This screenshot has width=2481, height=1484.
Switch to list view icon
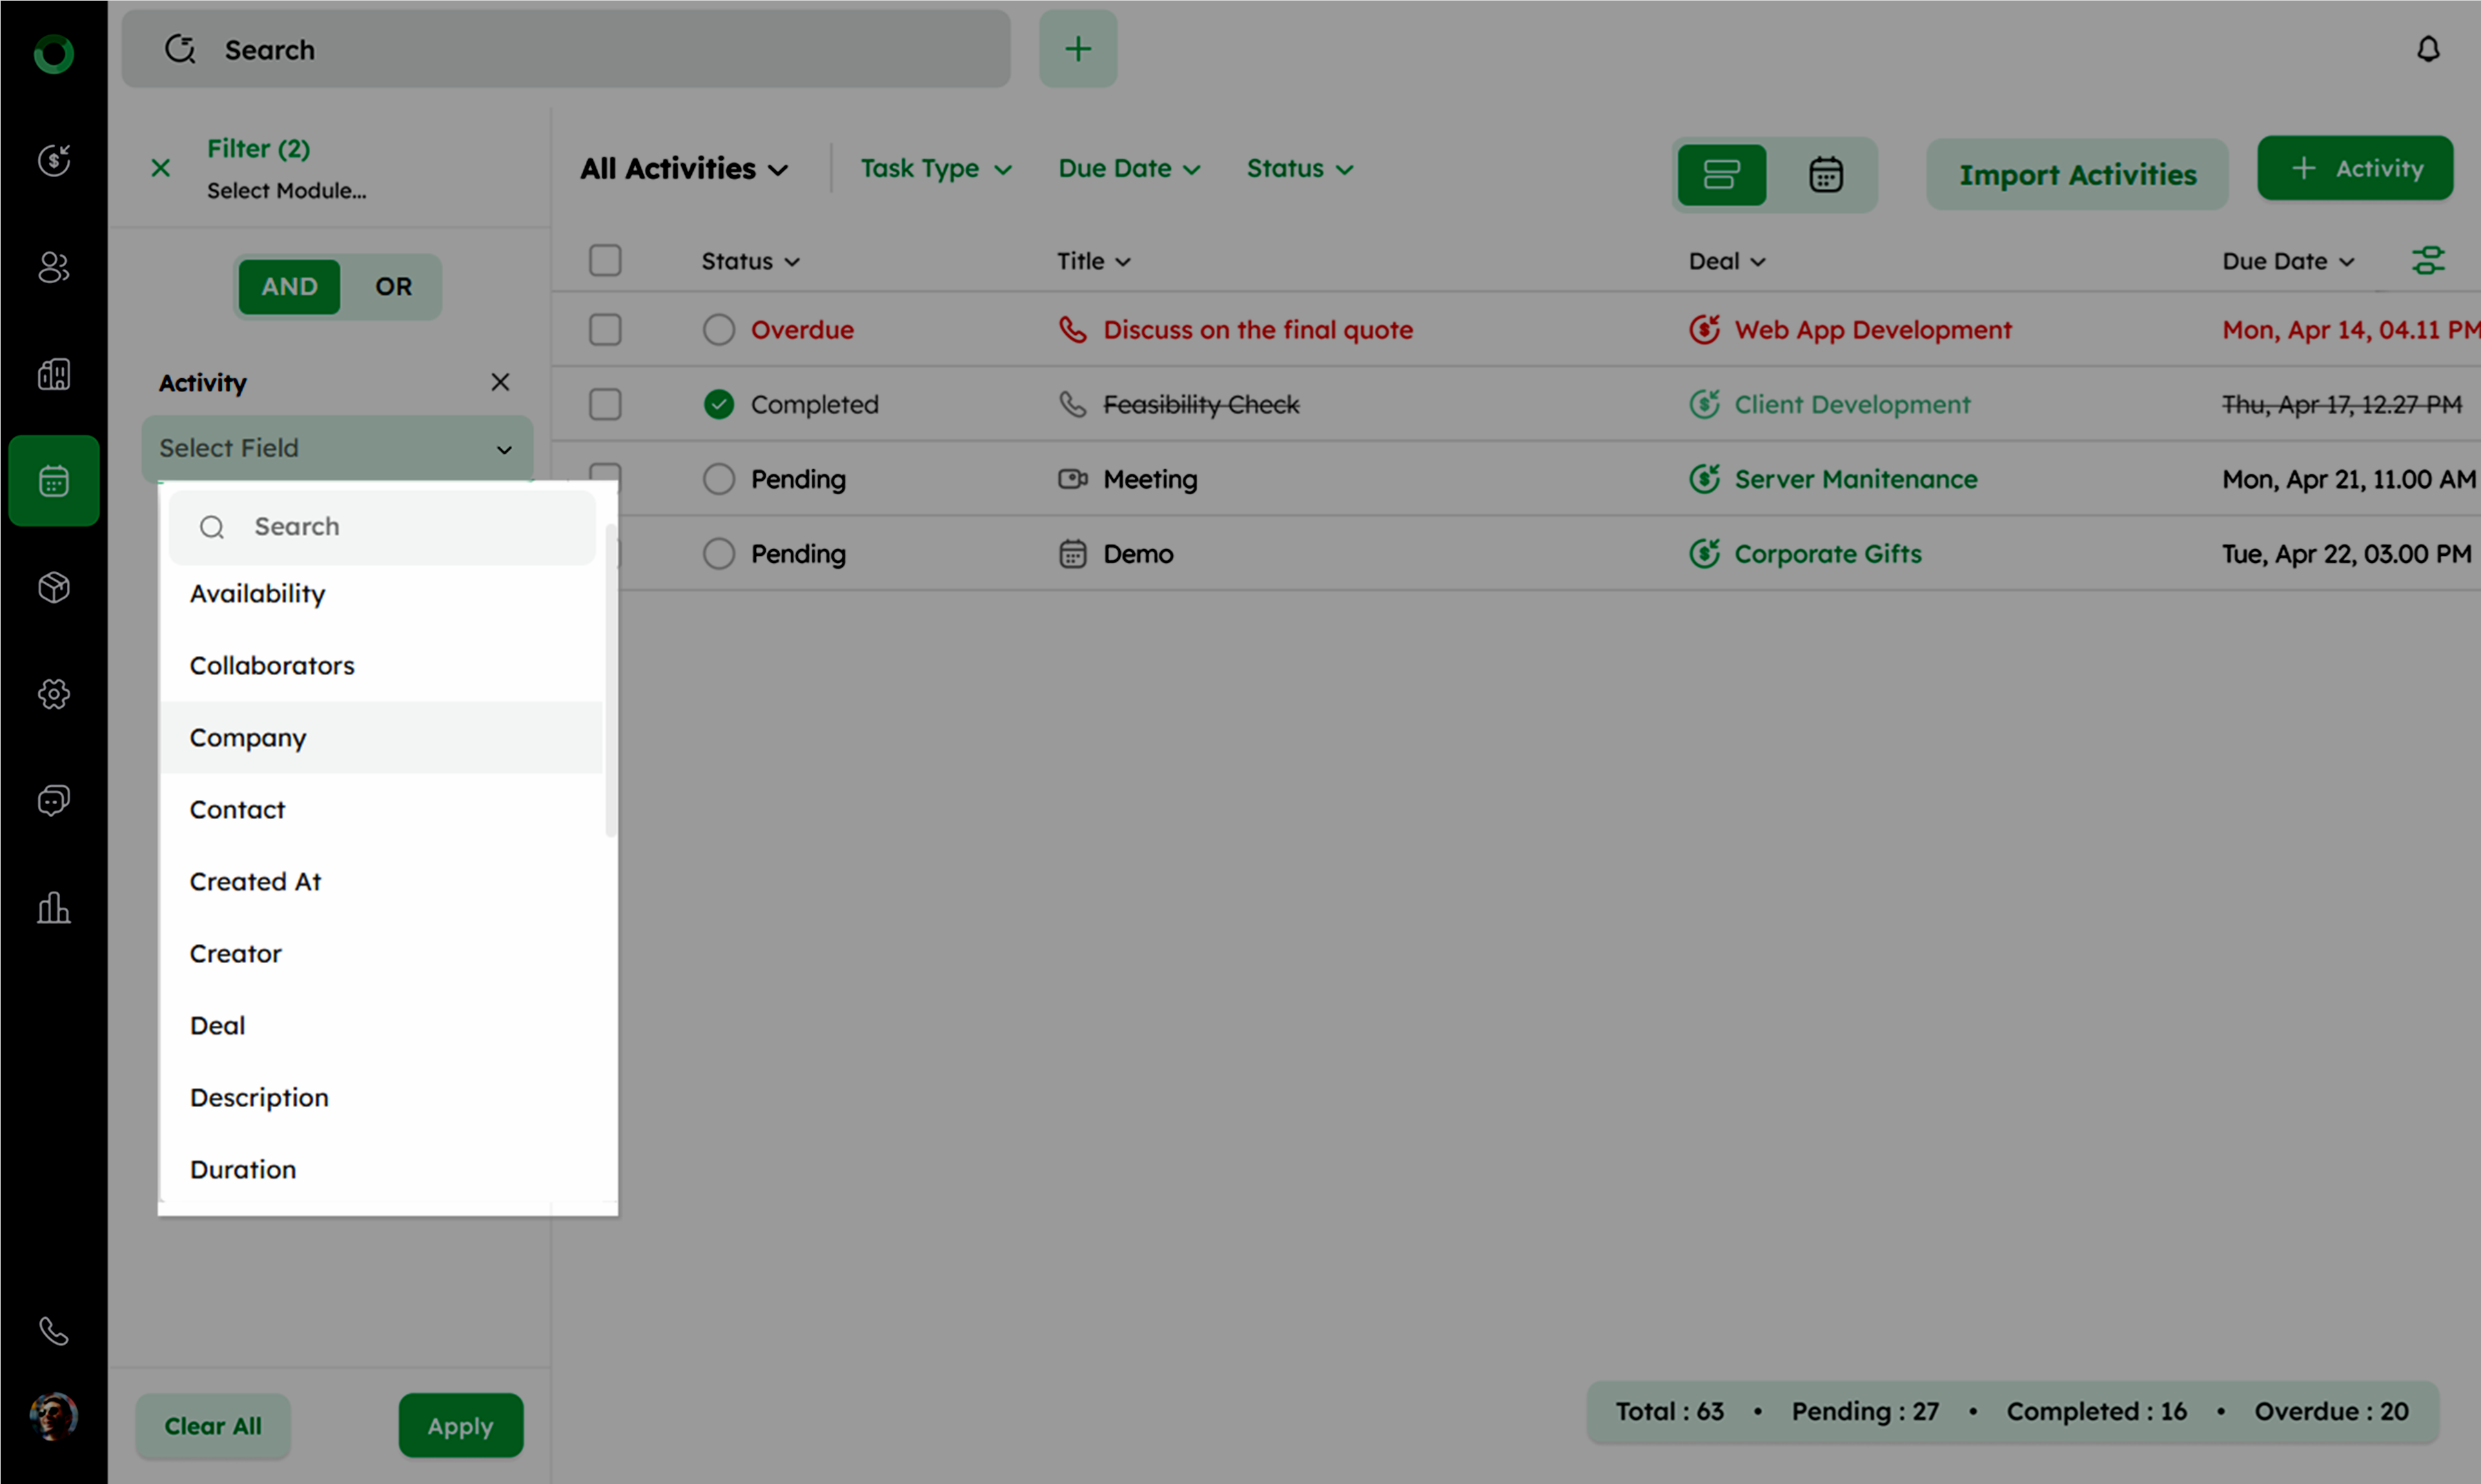1721,174
